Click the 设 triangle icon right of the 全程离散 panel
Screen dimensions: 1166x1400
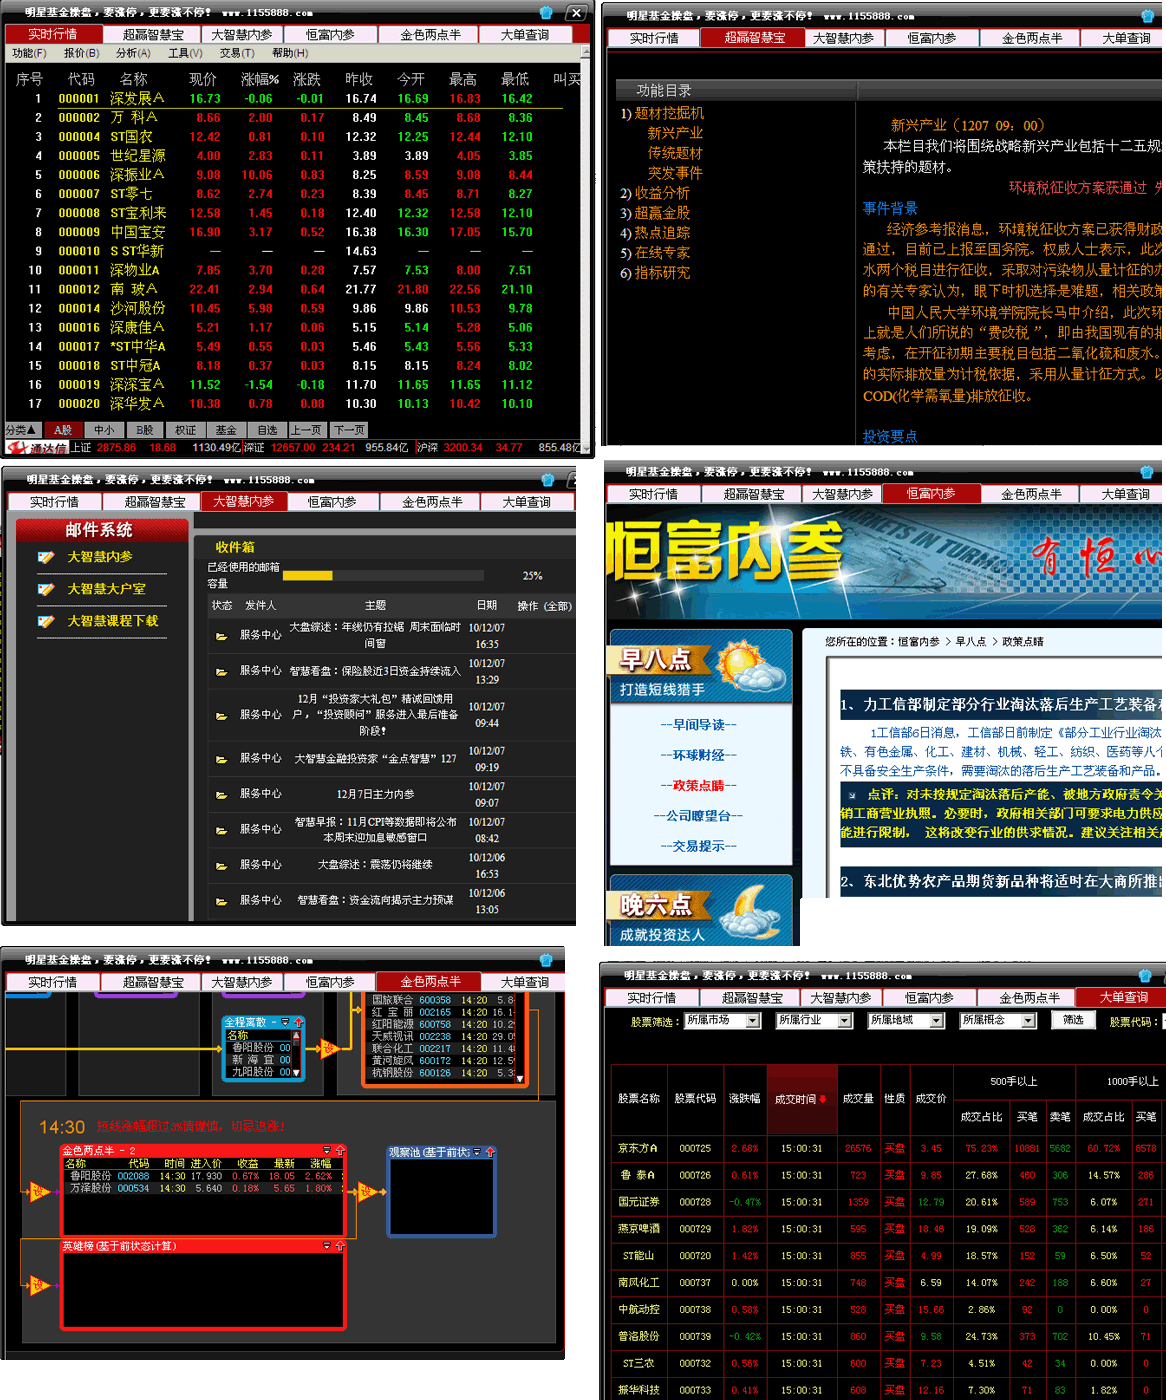[328, 1048]
